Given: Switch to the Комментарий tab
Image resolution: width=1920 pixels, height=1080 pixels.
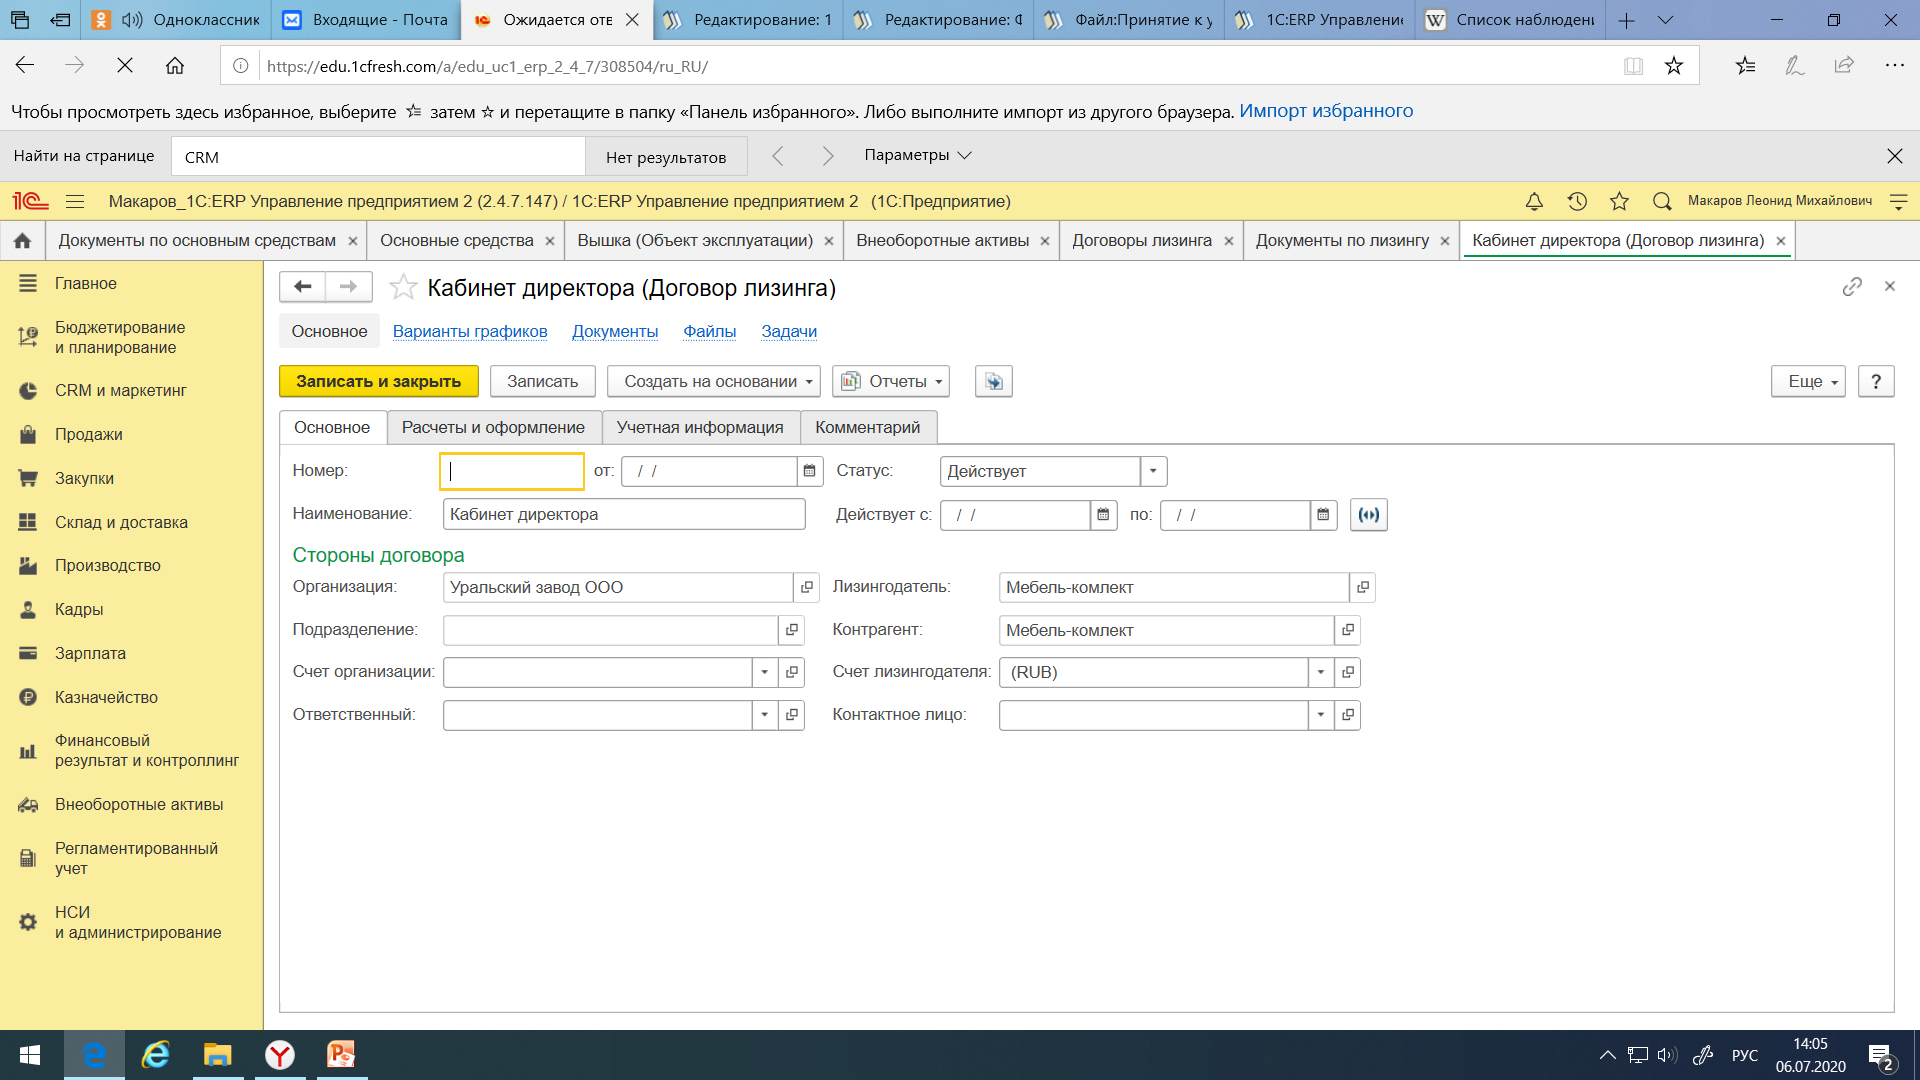Looking at the screenshot, I should pyautogui.click(x=867, y=428).
